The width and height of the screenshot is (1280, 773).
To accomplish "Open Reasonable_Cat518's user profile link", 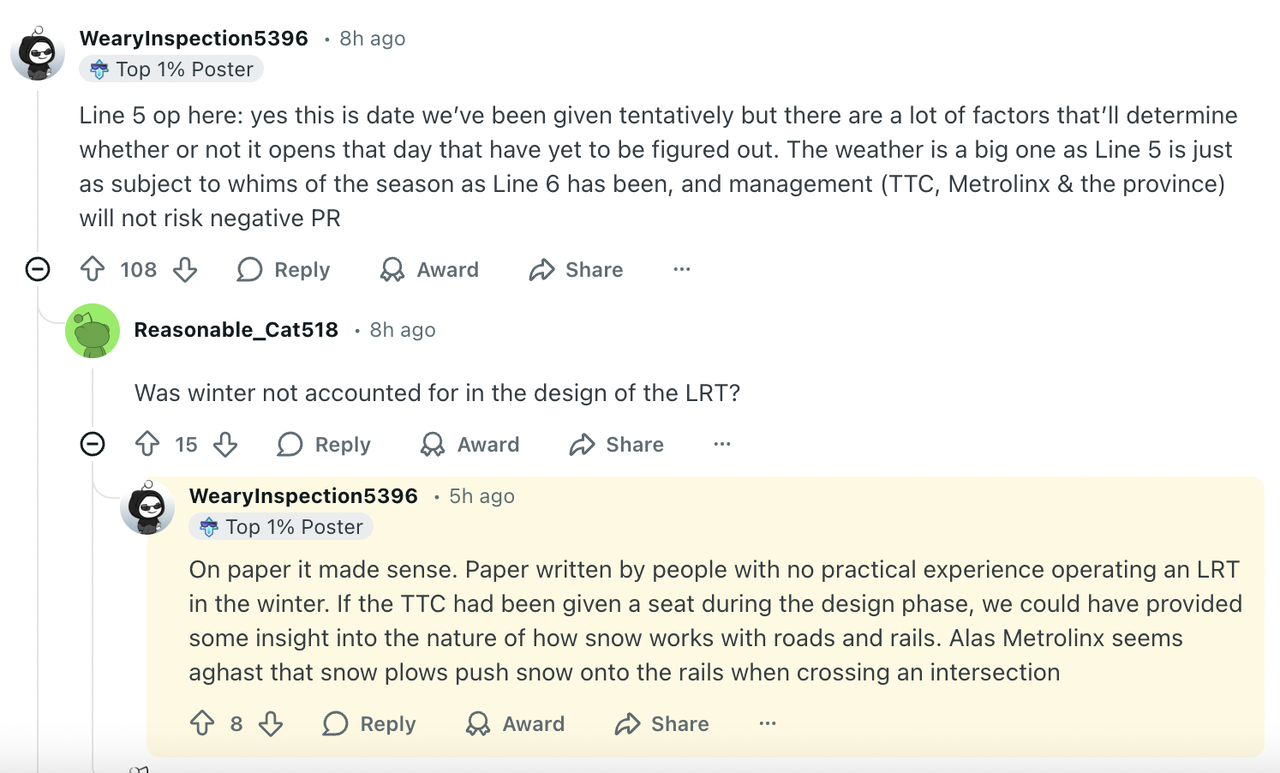I will tap(236, 330).
